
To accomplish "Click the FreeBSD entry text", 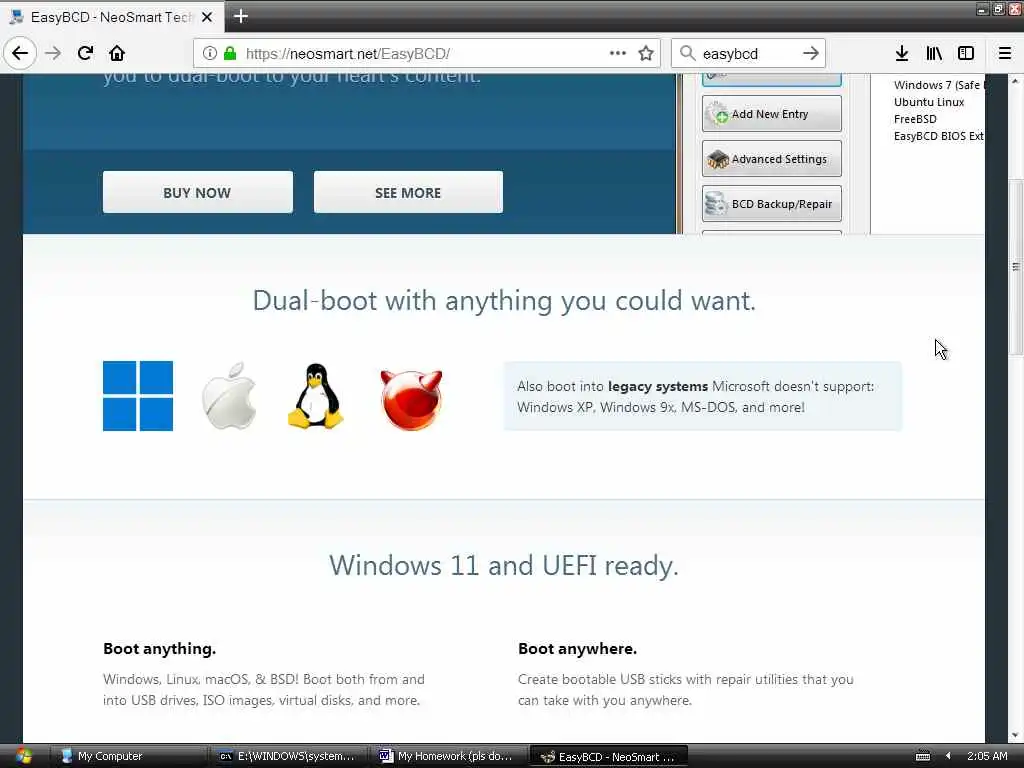I will 915,119.
